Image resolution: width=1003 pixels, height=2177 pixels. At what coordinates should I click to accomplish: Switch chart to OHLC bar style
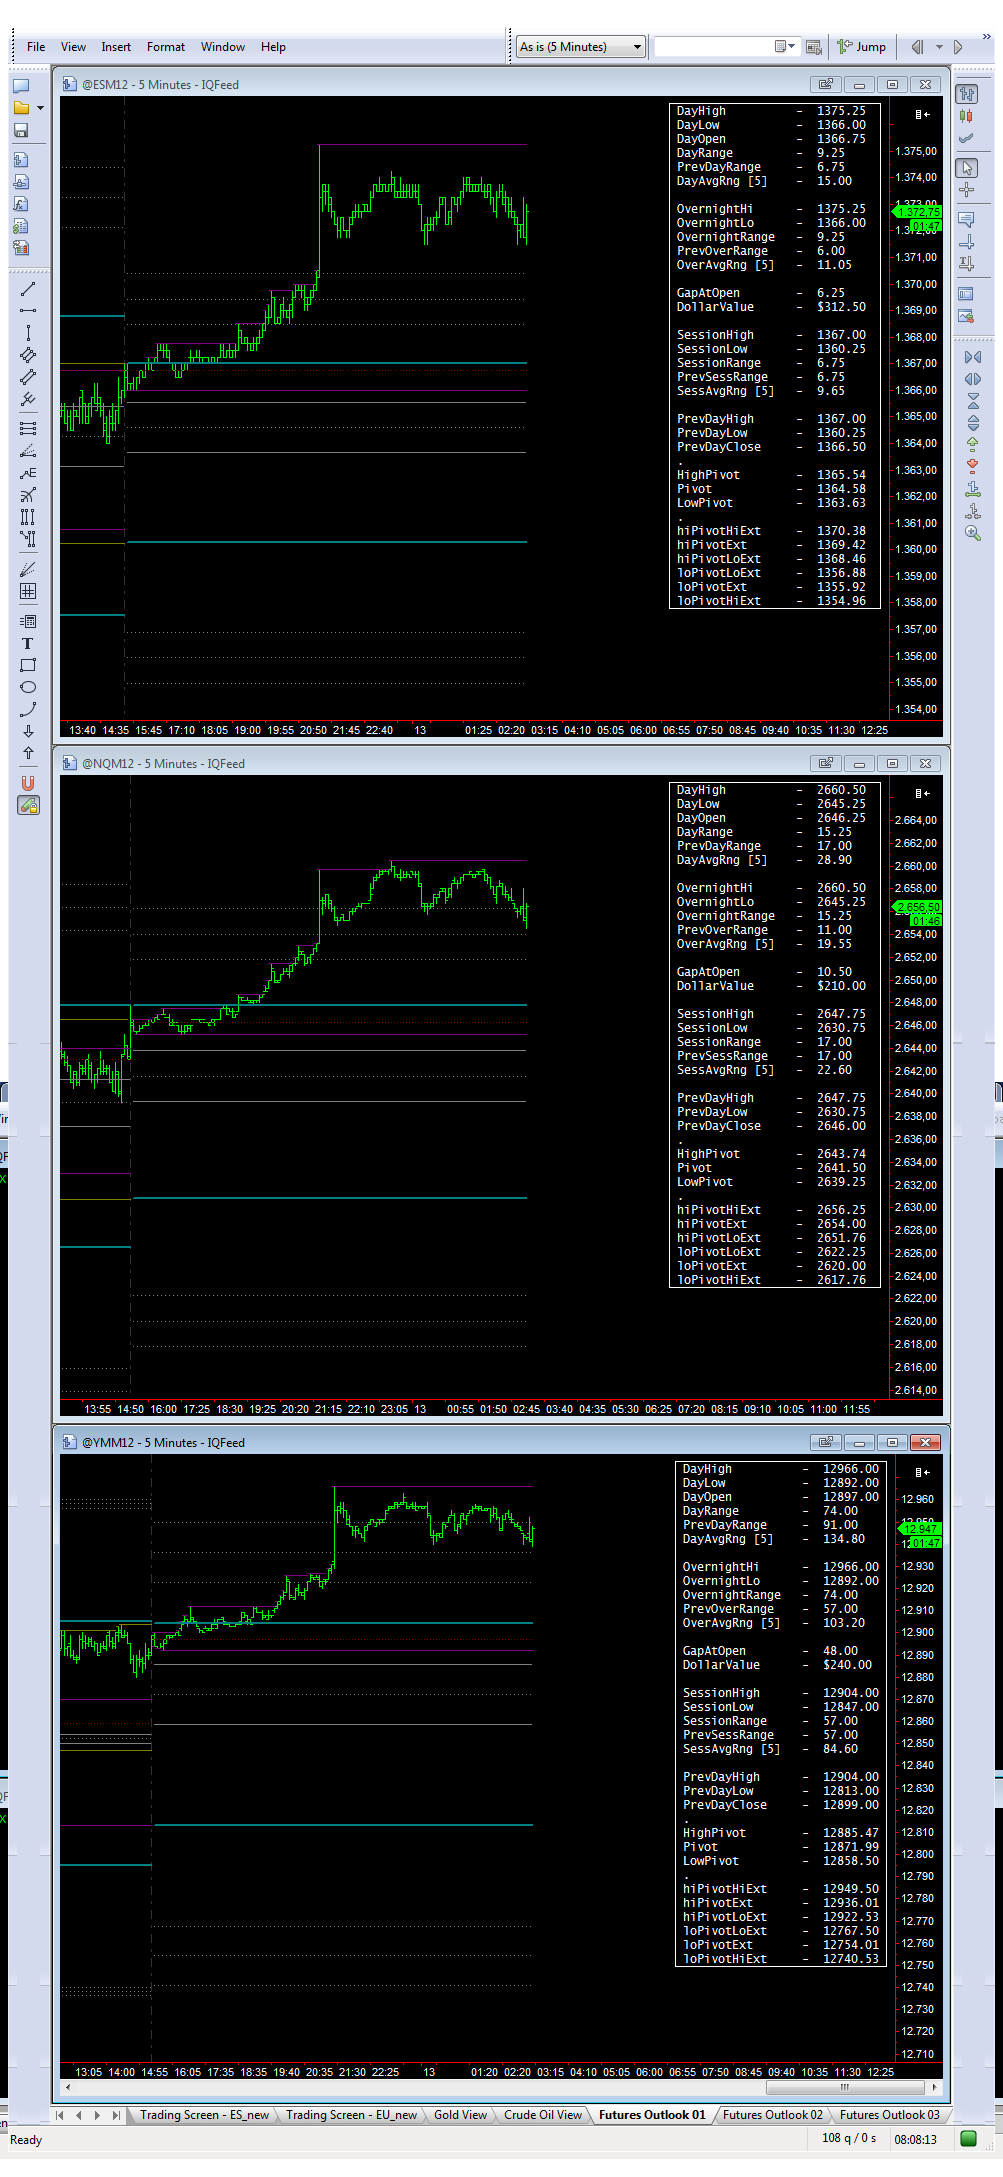point(967,94)
